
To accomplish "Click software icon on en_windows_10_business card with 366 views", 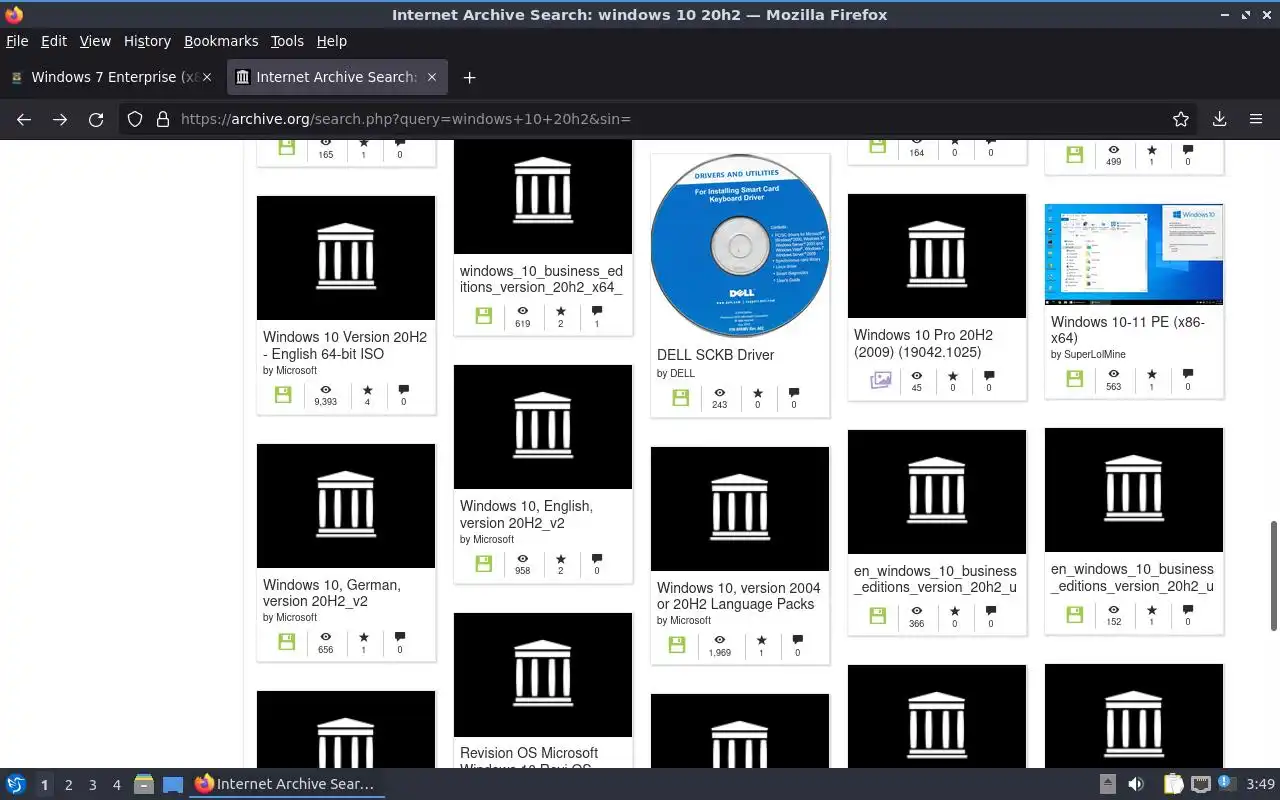I will 877,616.
